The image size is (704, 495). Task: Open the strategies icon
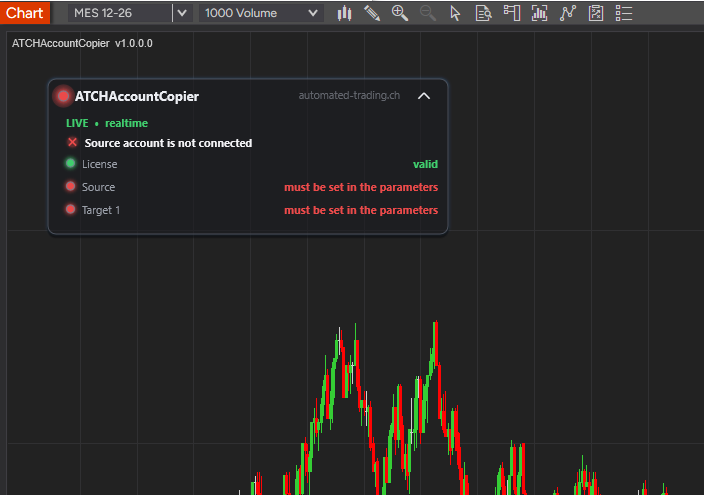click(x=568, y=13)
